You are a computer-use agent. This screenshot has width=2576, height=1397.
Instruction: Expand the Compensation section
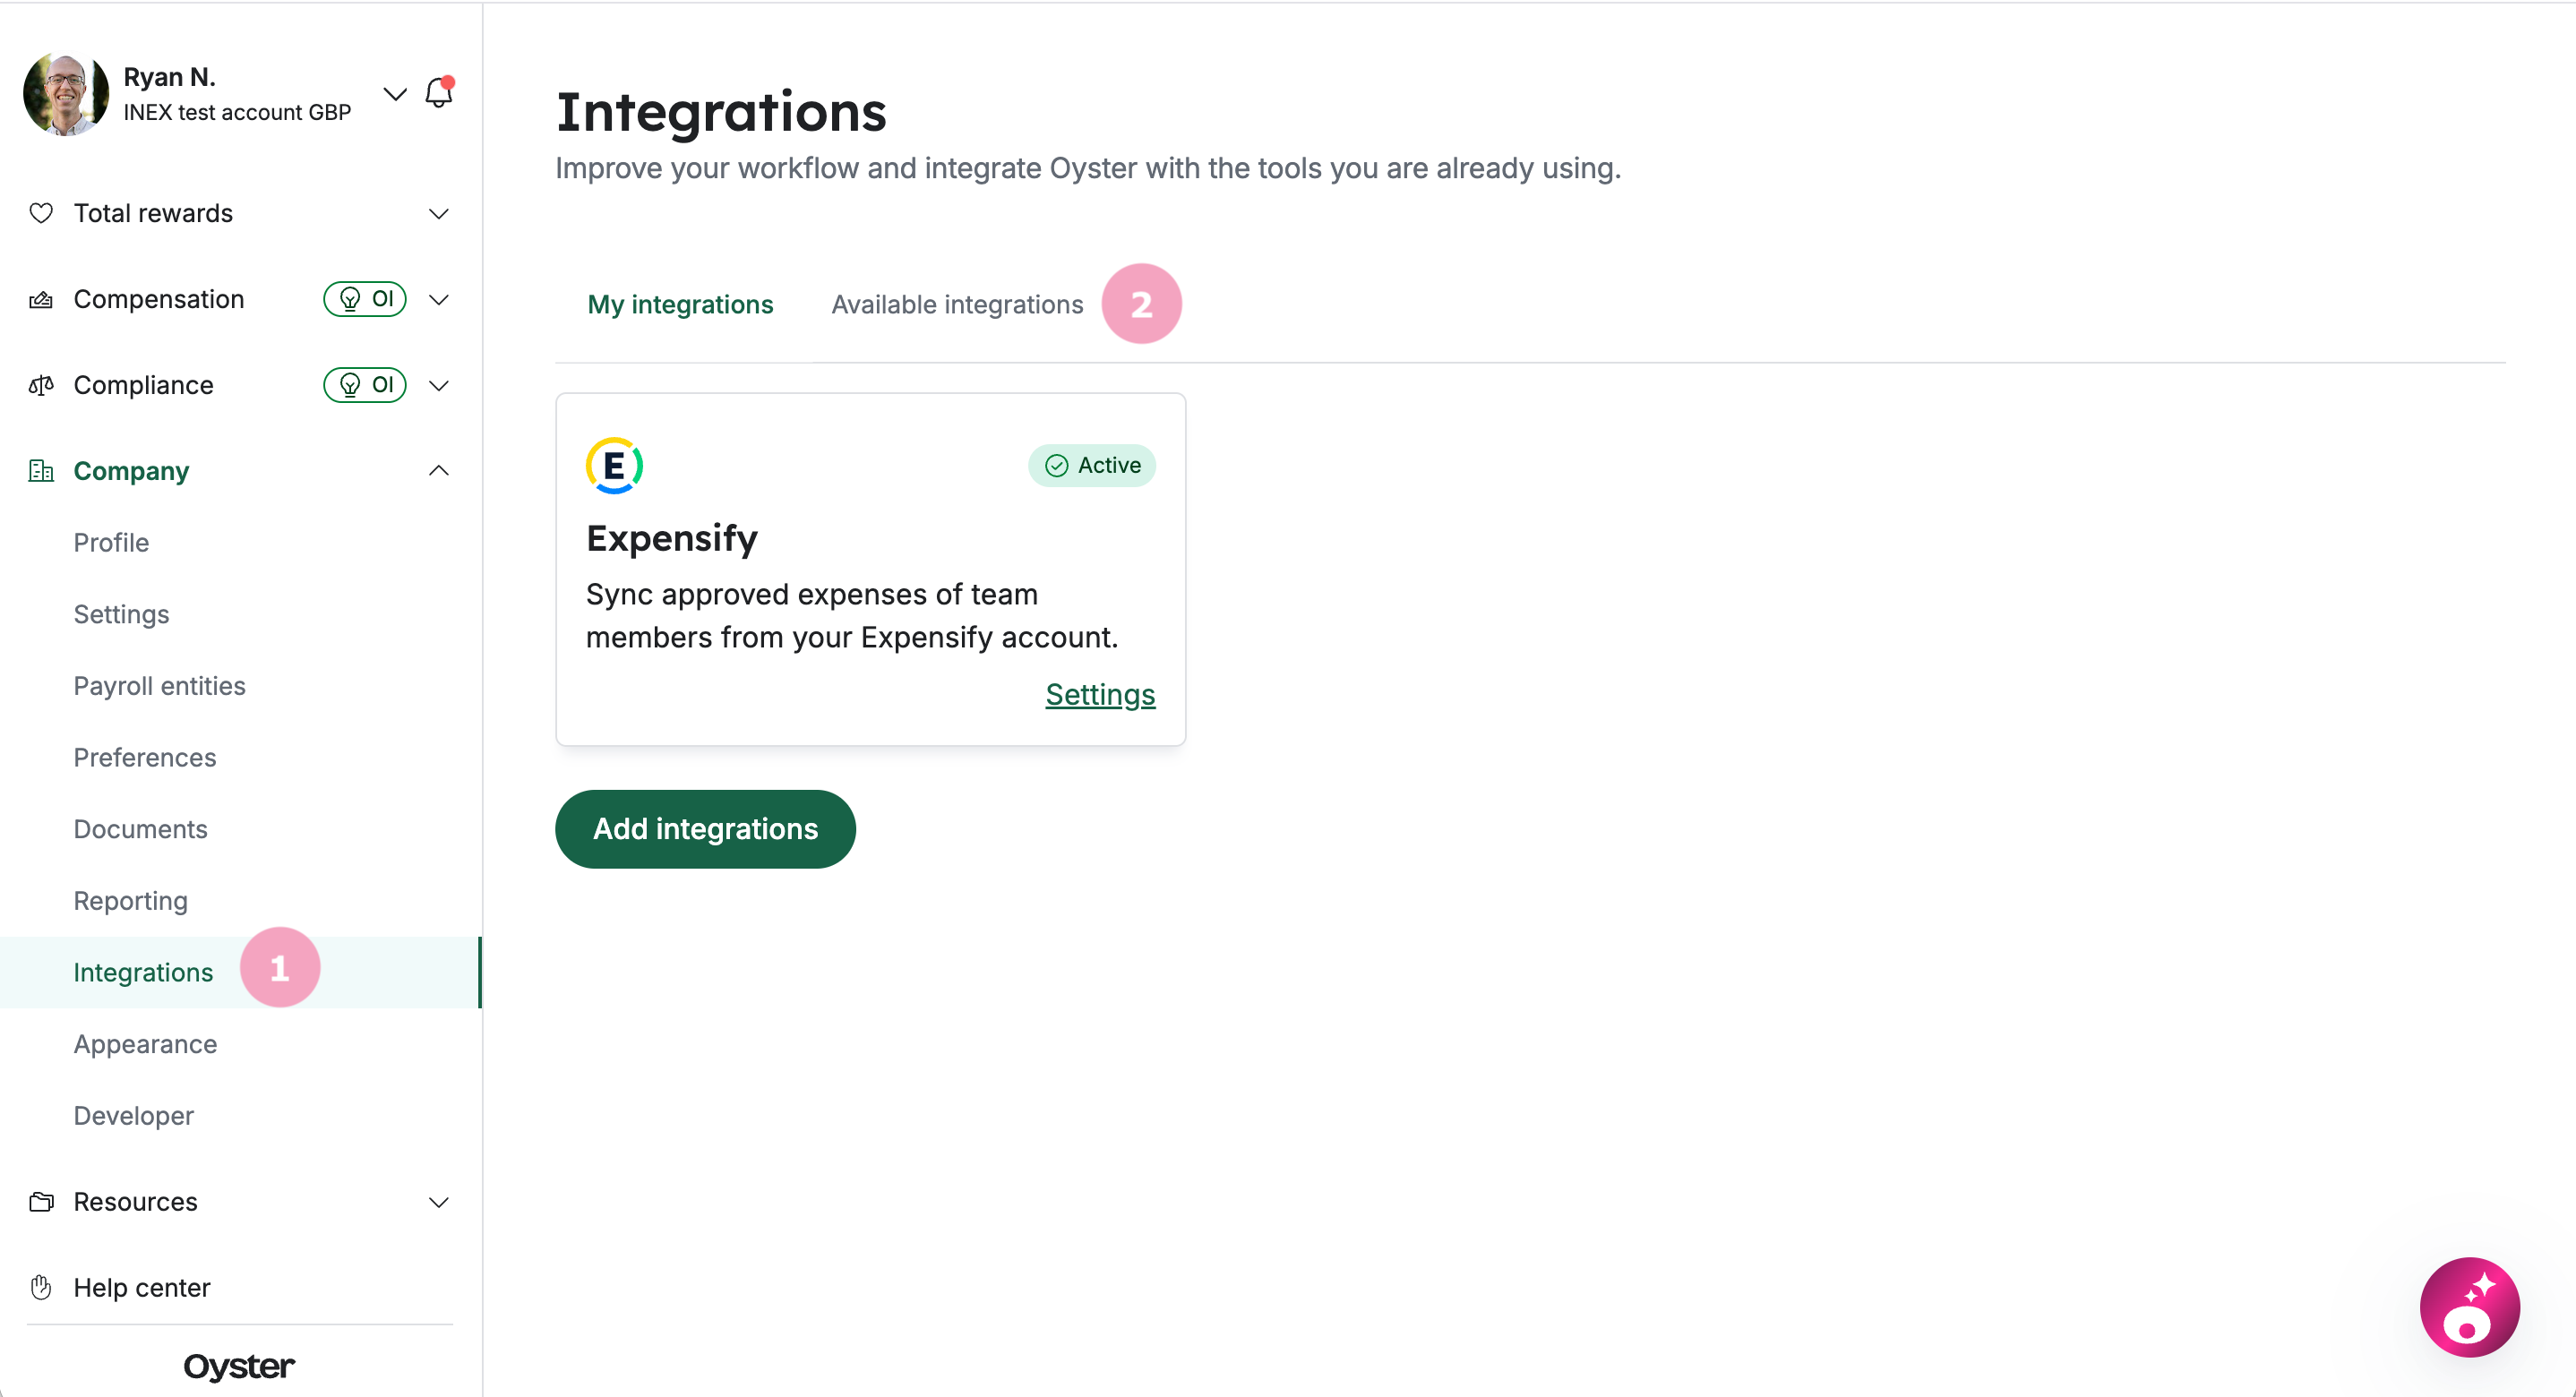point(439,299)
